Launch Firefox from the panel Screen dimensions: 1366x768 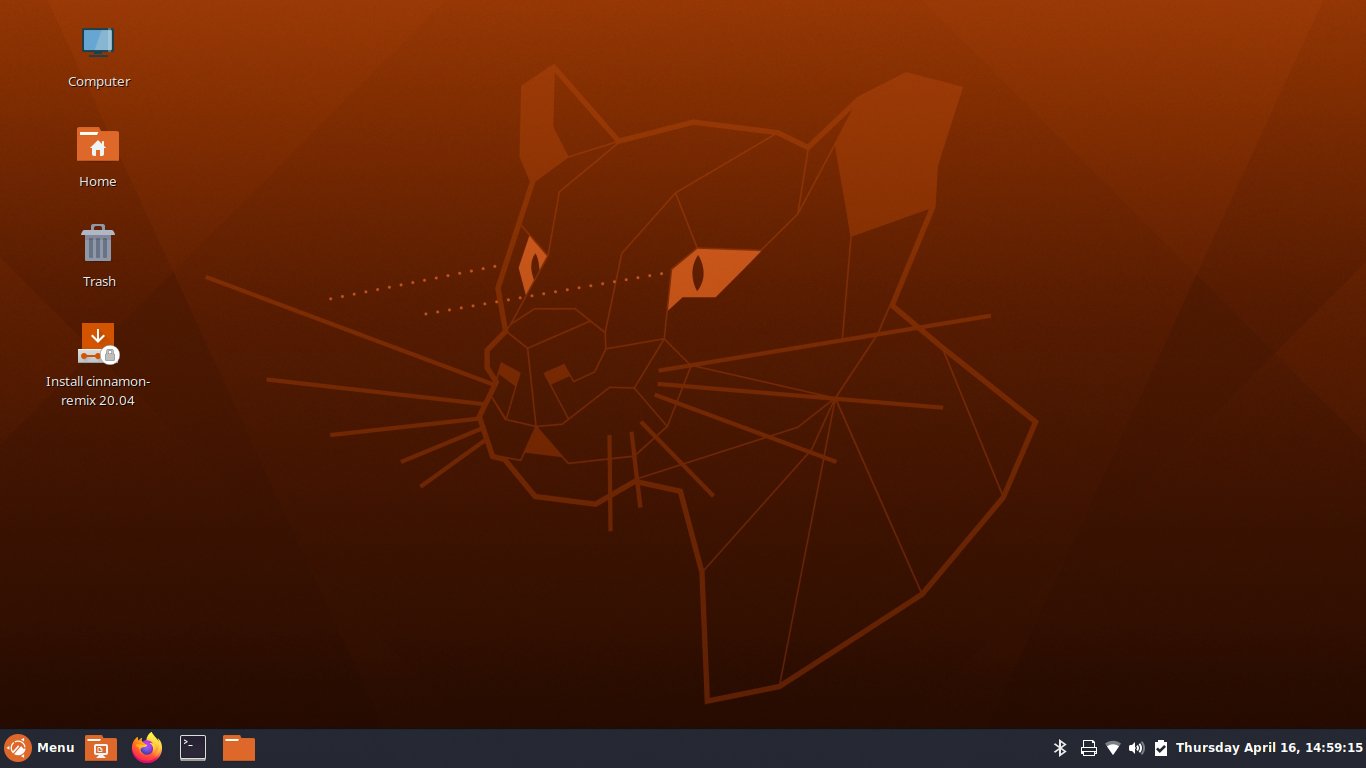tap(147, 748)
